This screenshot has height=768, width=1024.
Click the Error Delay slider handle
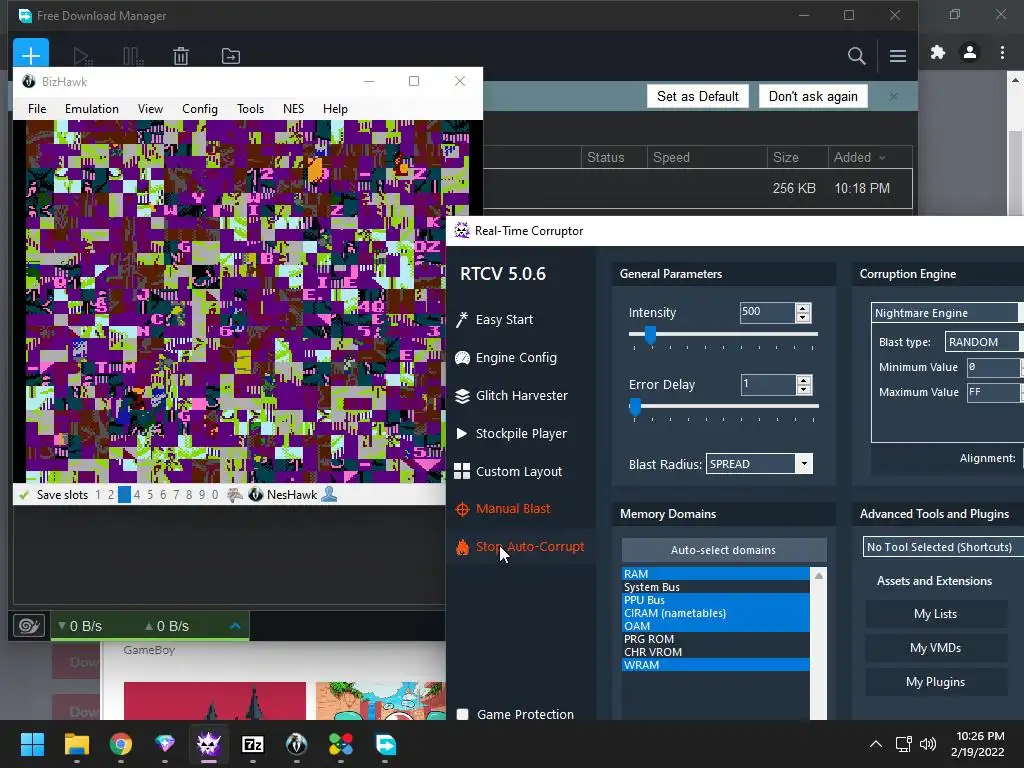635,407
